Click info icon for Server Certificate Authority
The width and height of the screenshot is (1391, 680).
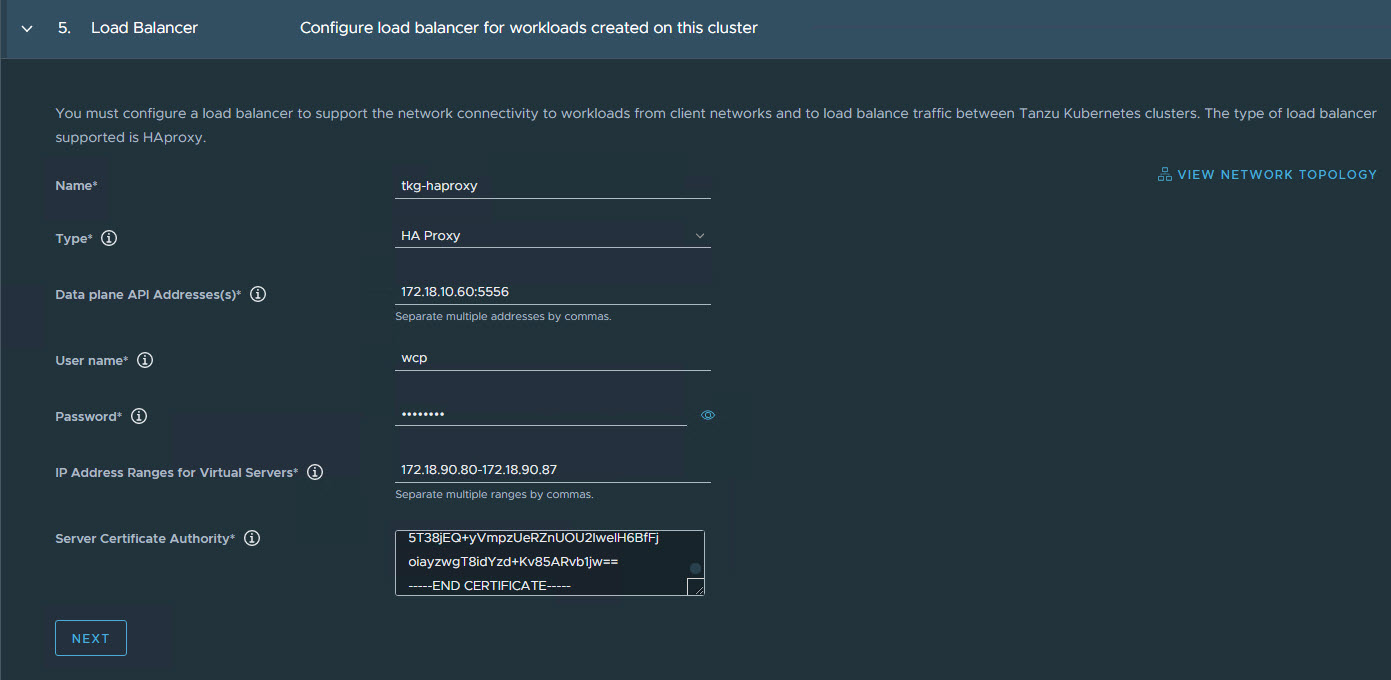pyautogui.click(x=252, y=538)
